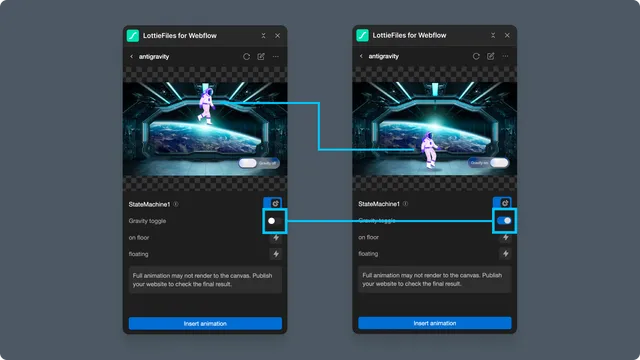Click 'Full animation may not render' notice, right panel

tap(435, 280)
